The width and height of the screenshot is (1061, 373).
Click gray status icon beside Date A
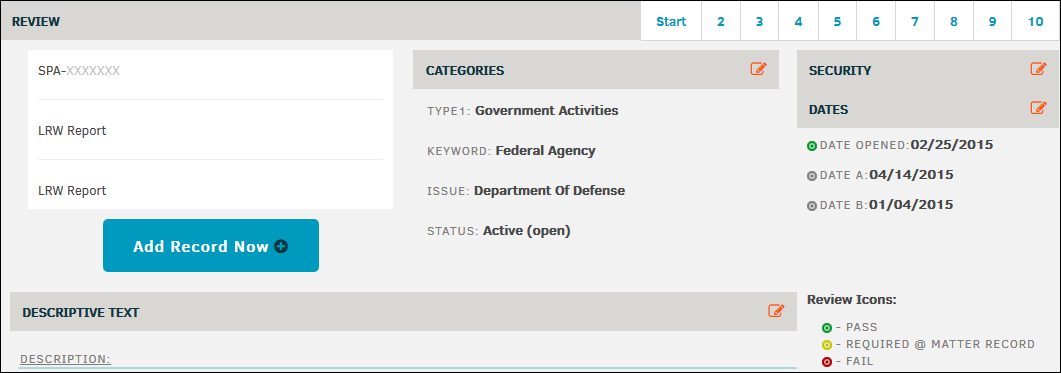pyautogui.click(x=812, y=176)
